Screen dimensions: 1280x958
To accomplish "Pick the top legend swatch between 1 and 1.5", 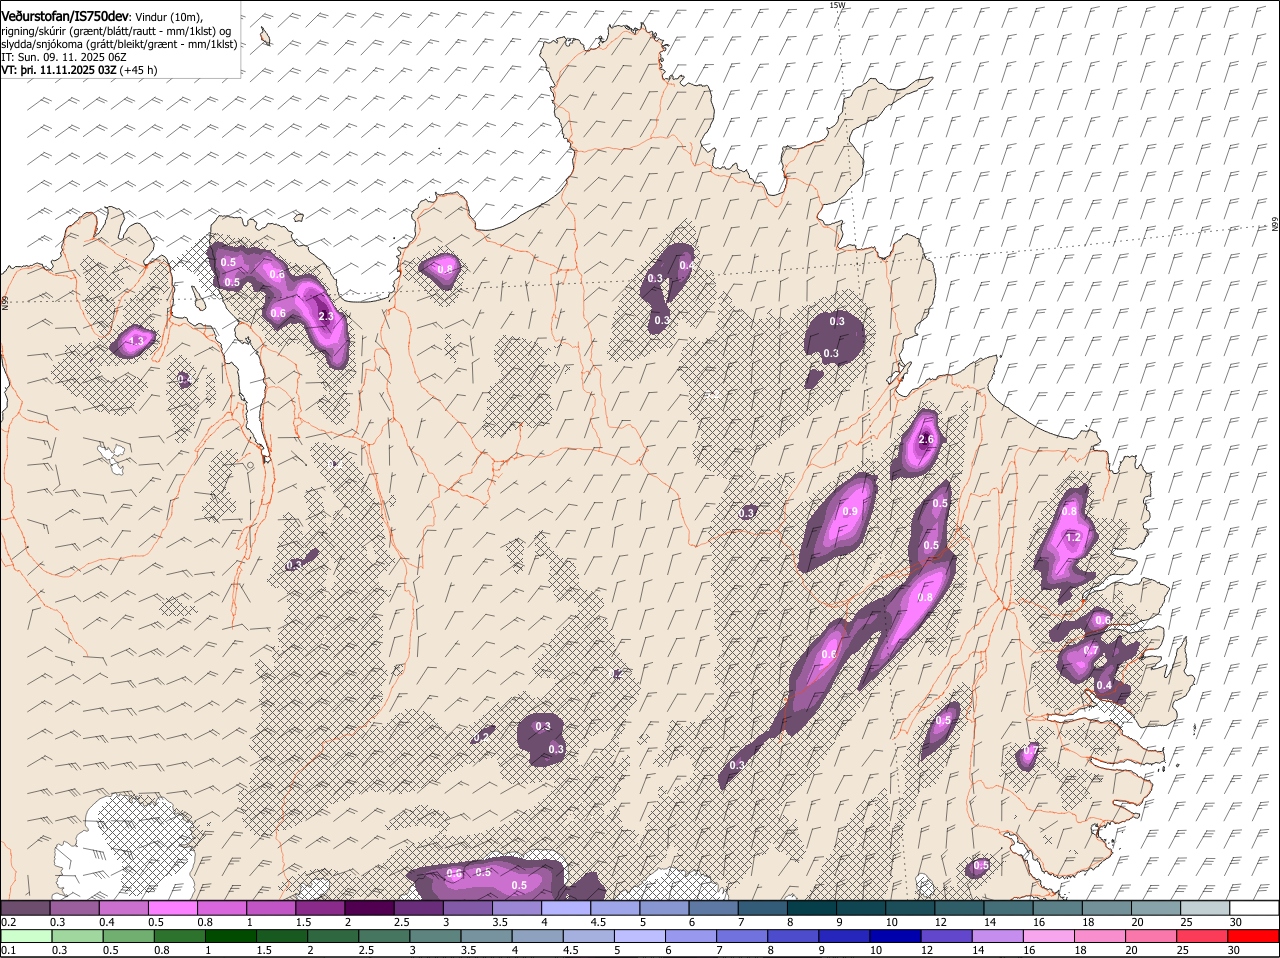I will tap(271, 907).
